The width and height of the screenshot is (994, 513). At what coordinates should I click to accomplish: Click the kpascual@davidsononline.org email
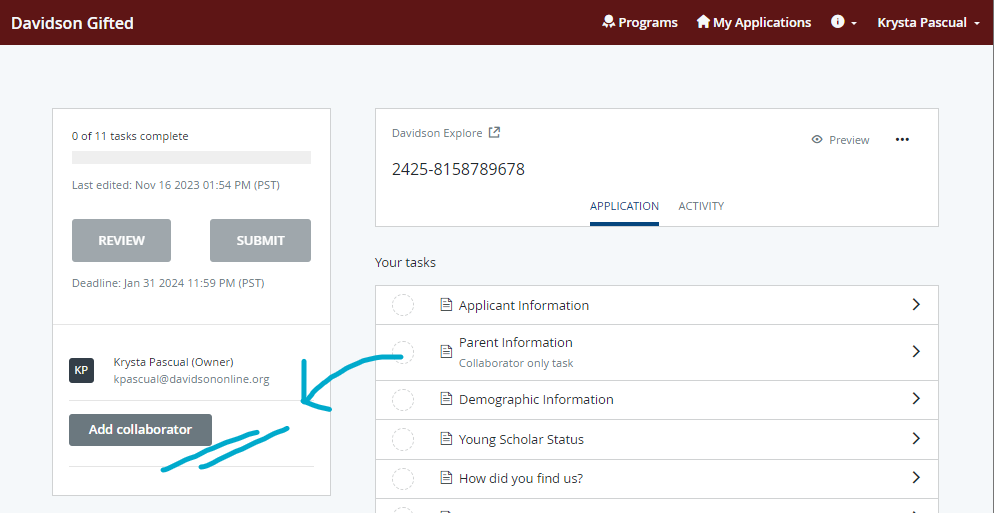191,379
